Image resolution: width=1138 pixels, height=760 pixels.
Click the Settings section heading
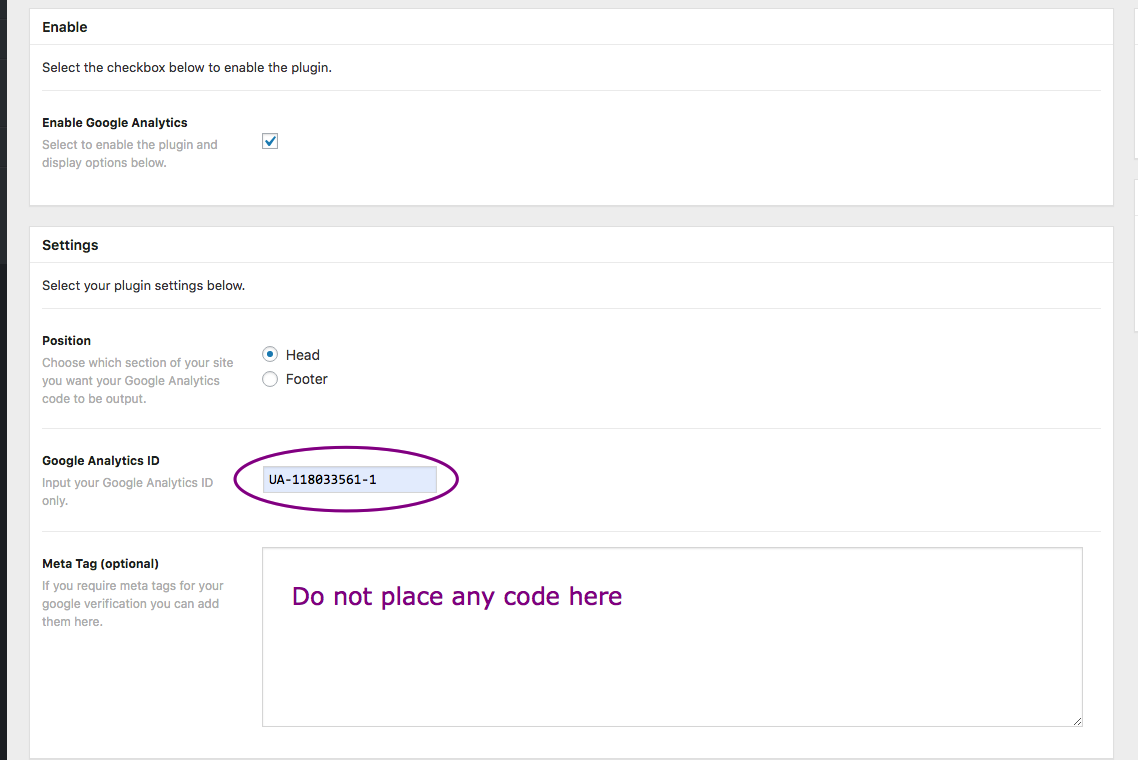70,245
